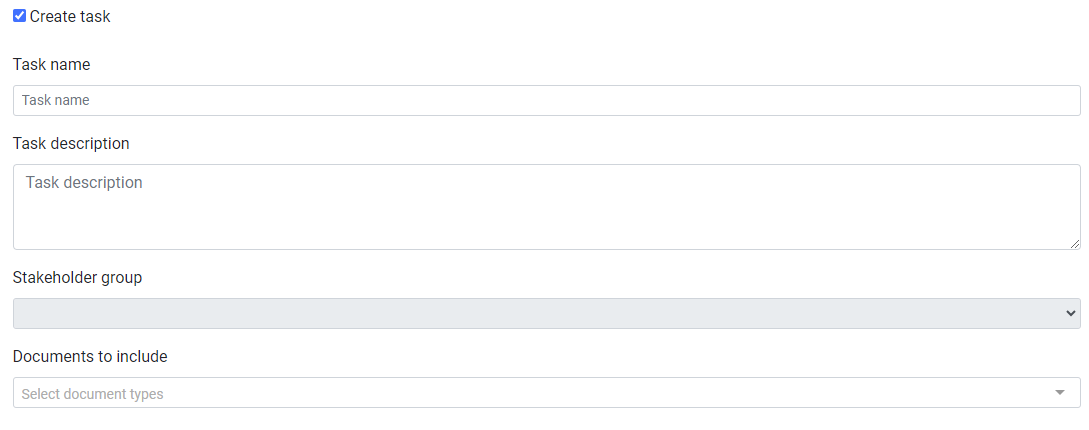This screenshot has width=1089, height=430.
Task: Open the Stakeholder group dropdown
Action: 546,313
